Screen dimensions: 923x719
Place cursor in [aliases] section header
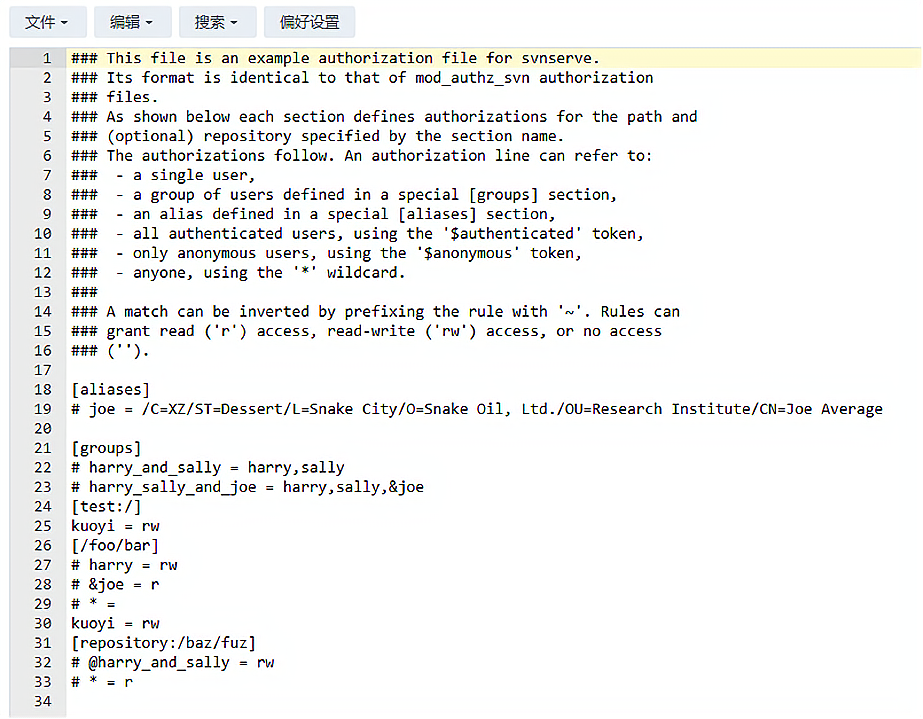pyautogui.click(x=111, y=390)
